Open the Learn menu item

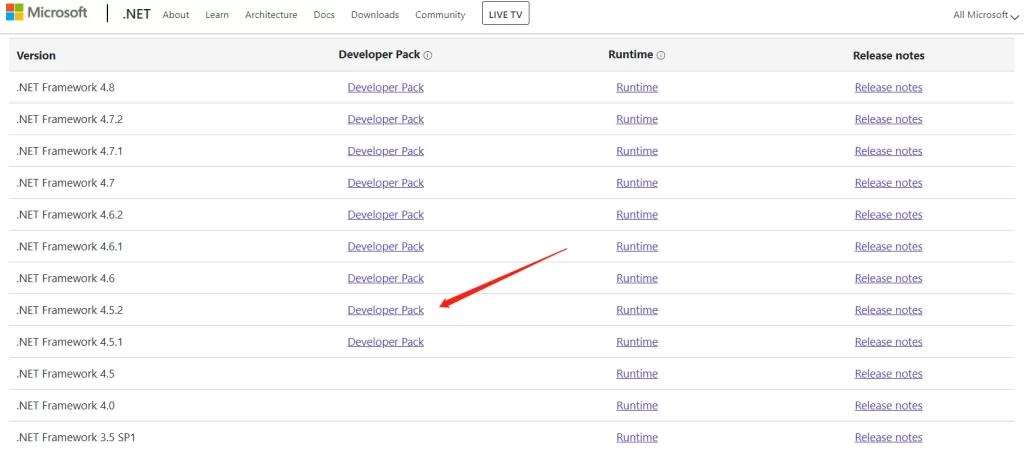(x=217, y=15)
